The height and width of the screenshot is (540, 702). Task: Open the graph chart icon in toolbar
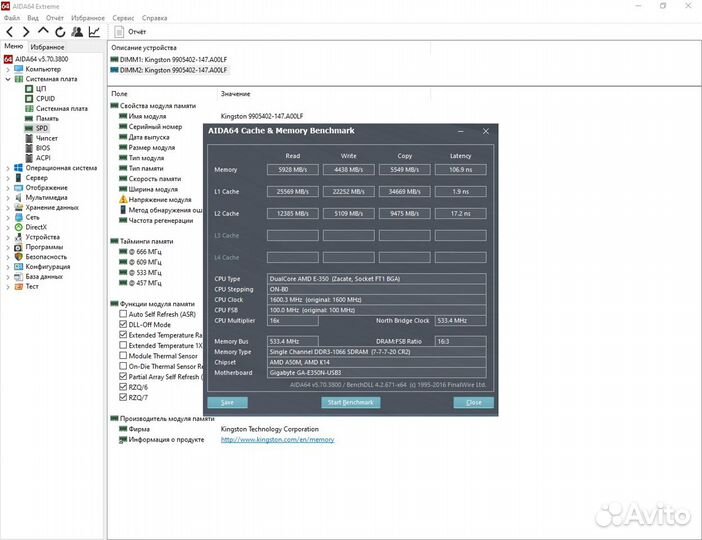point(94,32)
